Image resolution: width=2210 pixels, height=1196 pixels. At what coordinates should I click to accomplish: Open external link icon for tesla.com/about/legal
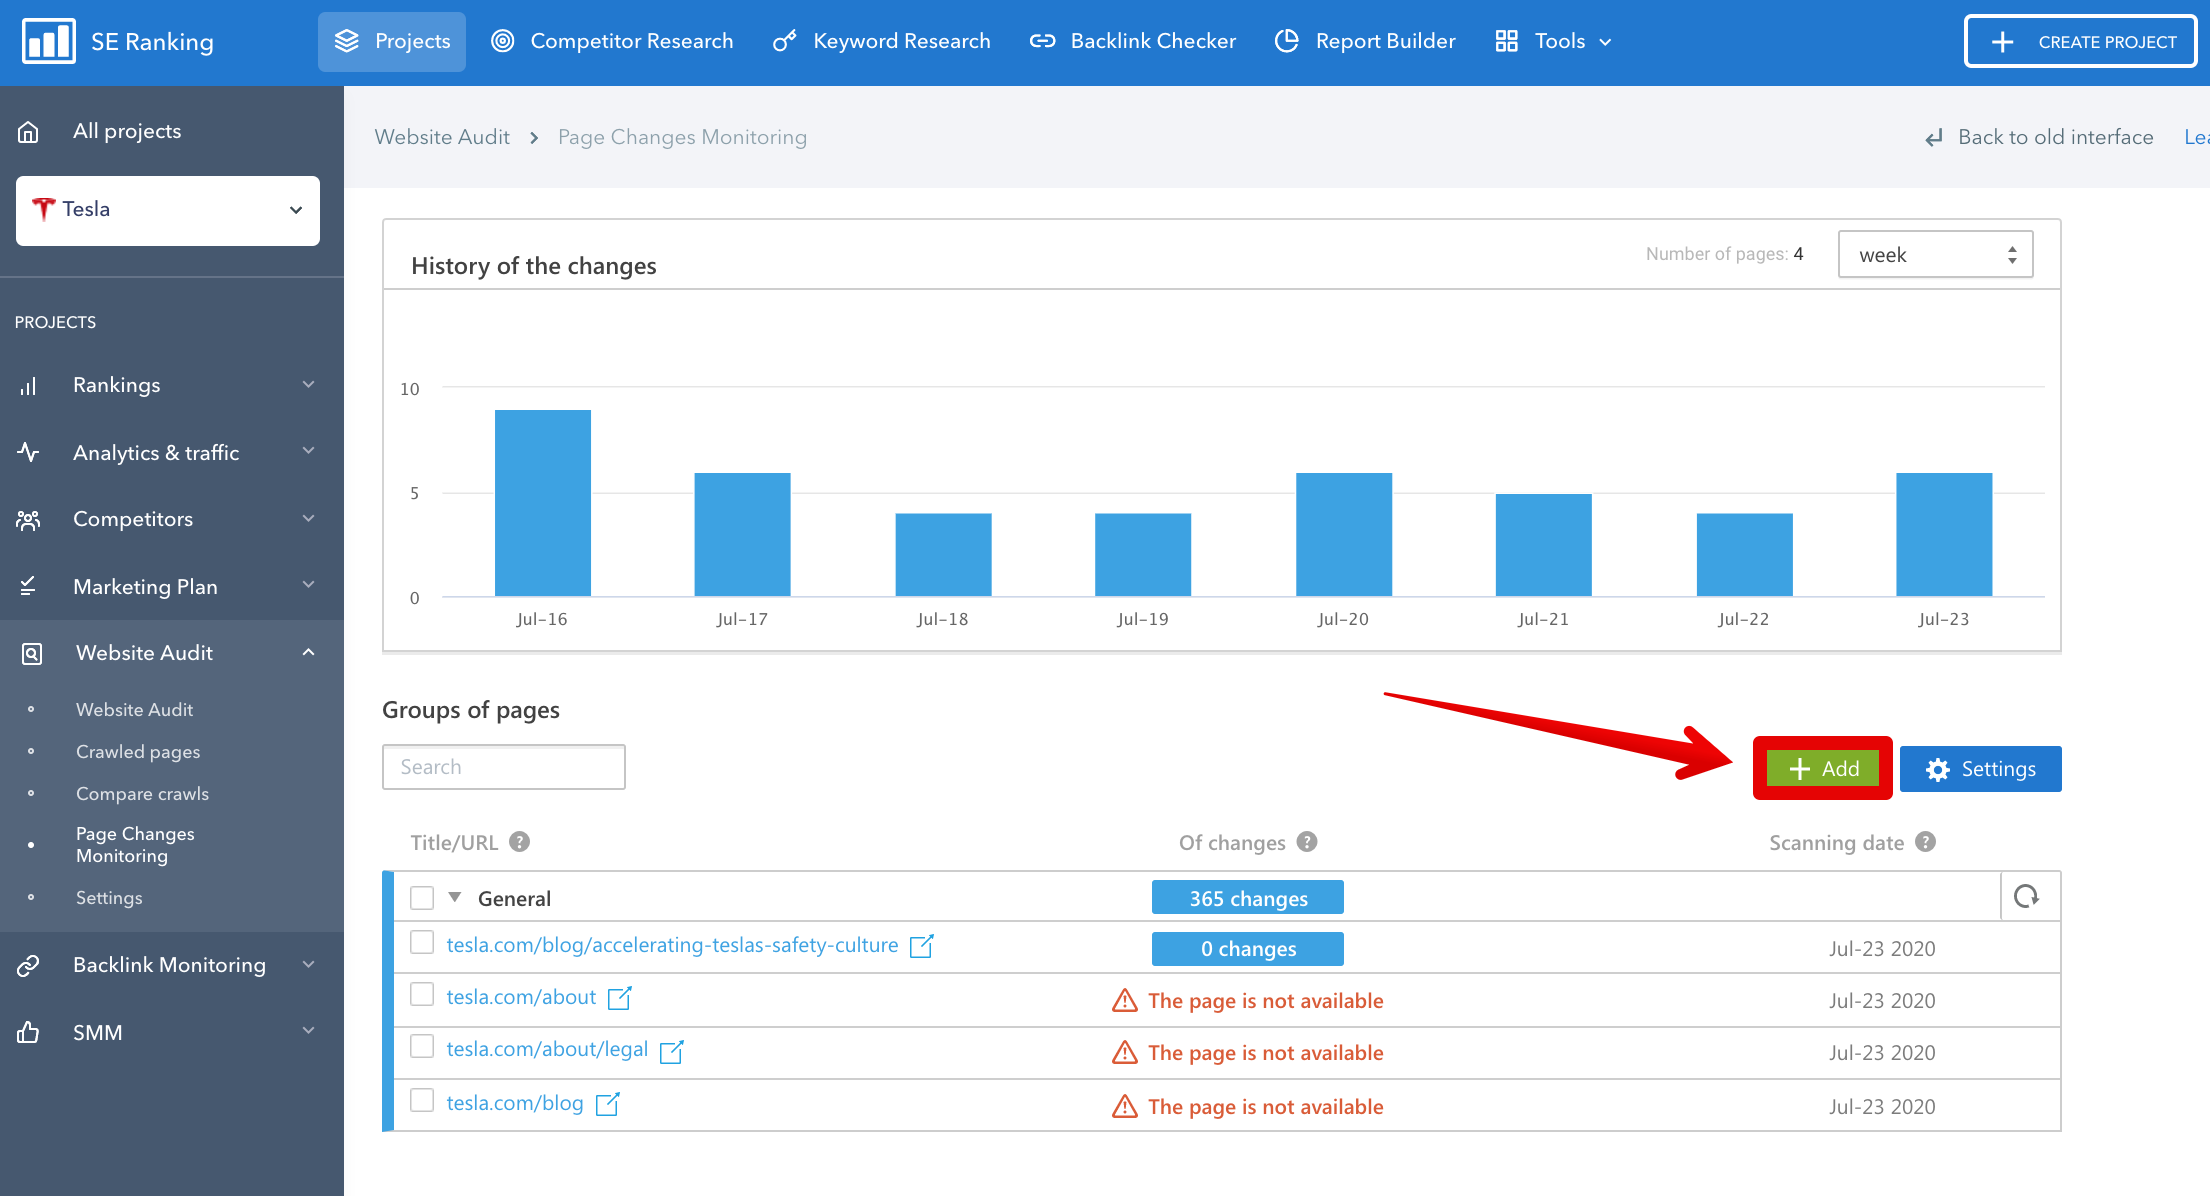(x=671, y=1051)
